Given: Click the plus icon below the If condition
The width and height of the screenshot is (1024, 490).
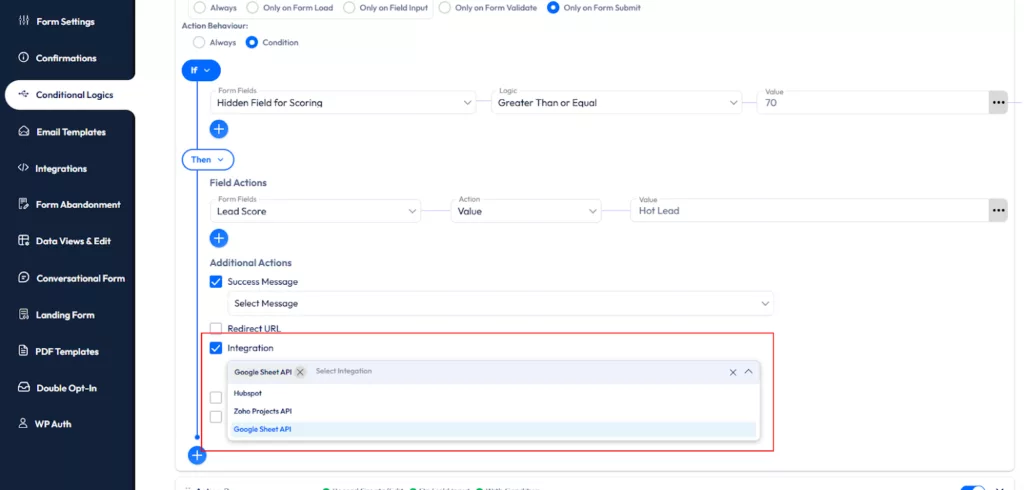Looking at the screenshot, I should (x=219, y=129).
